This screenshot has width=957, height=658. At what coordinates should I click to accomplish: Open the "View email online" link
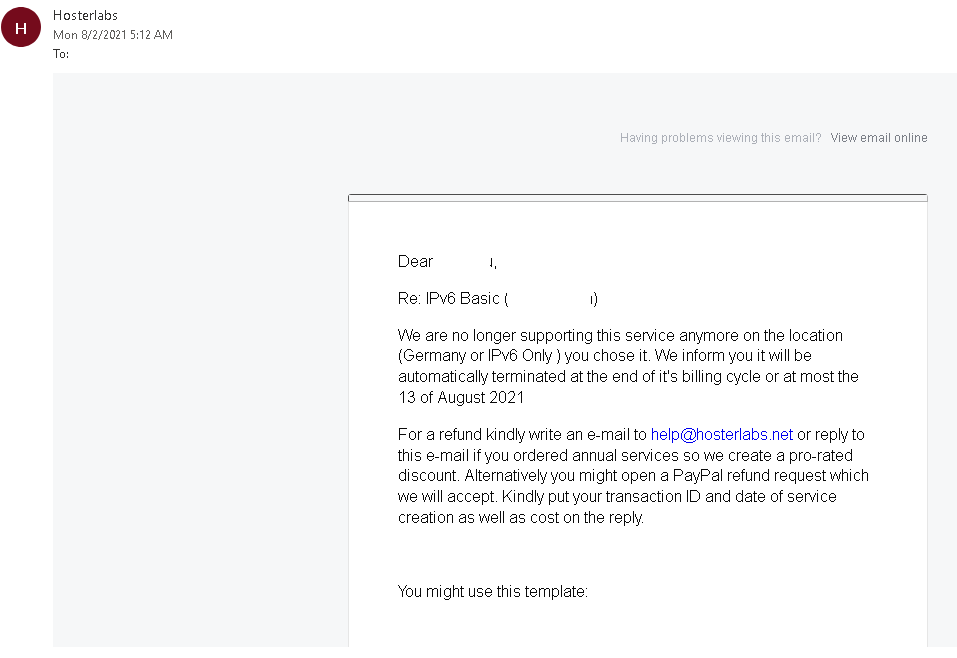(x=878, y=138)
